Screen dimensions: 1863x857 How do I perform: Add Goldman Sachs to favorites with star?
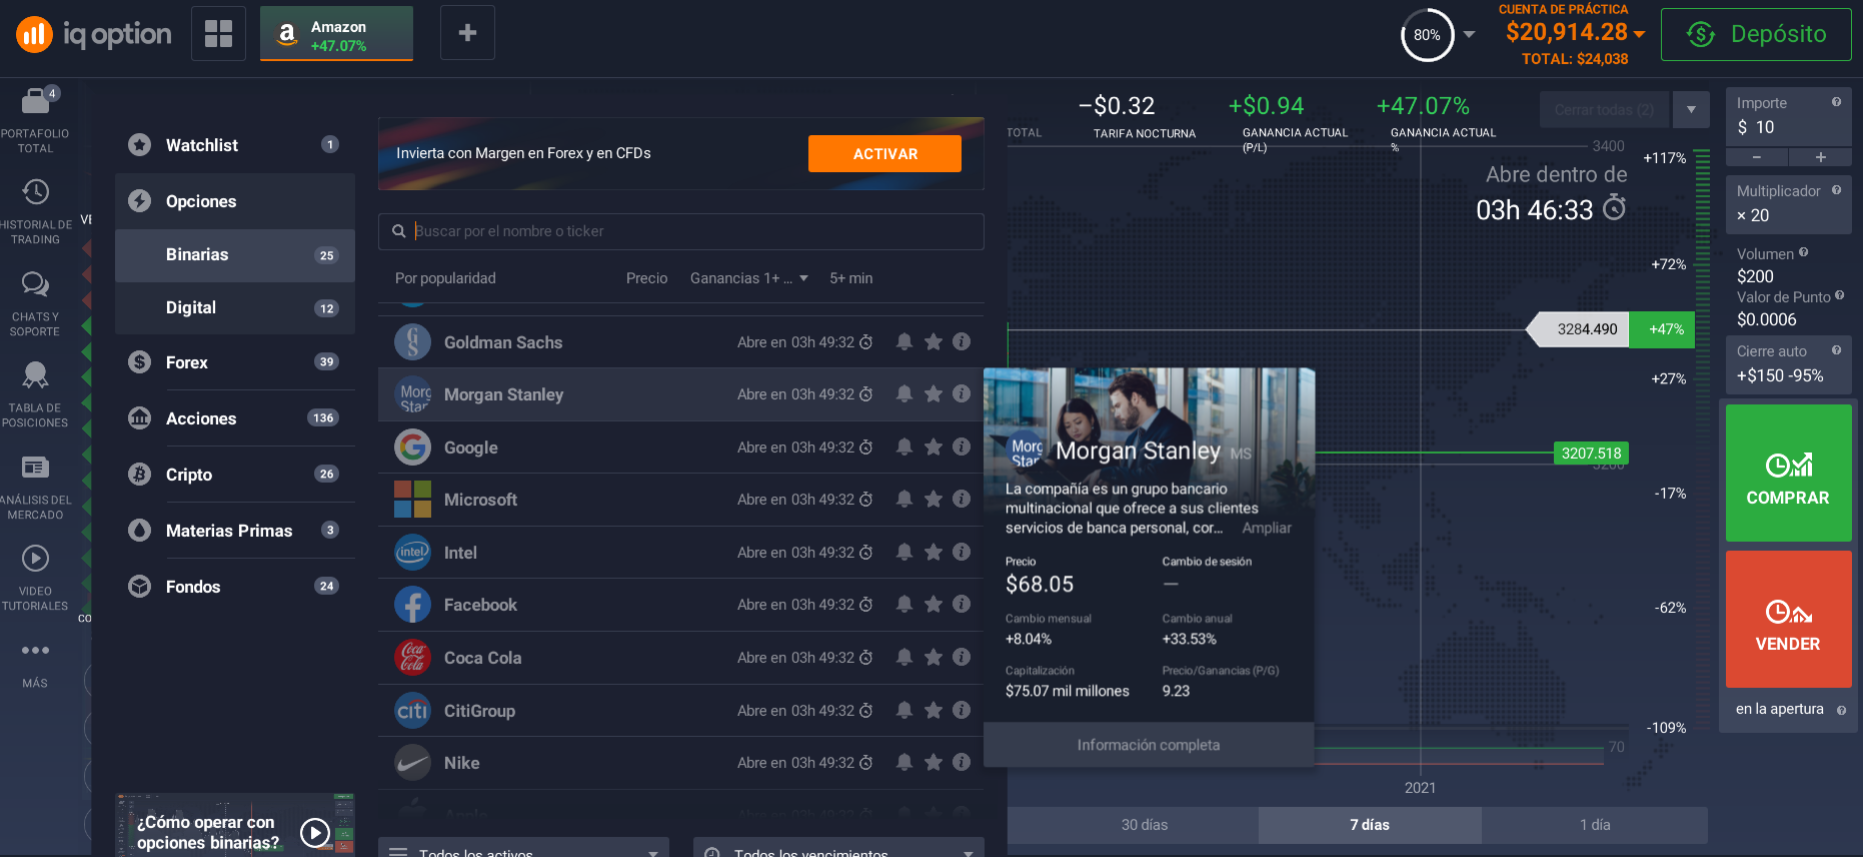coord(933,342)
